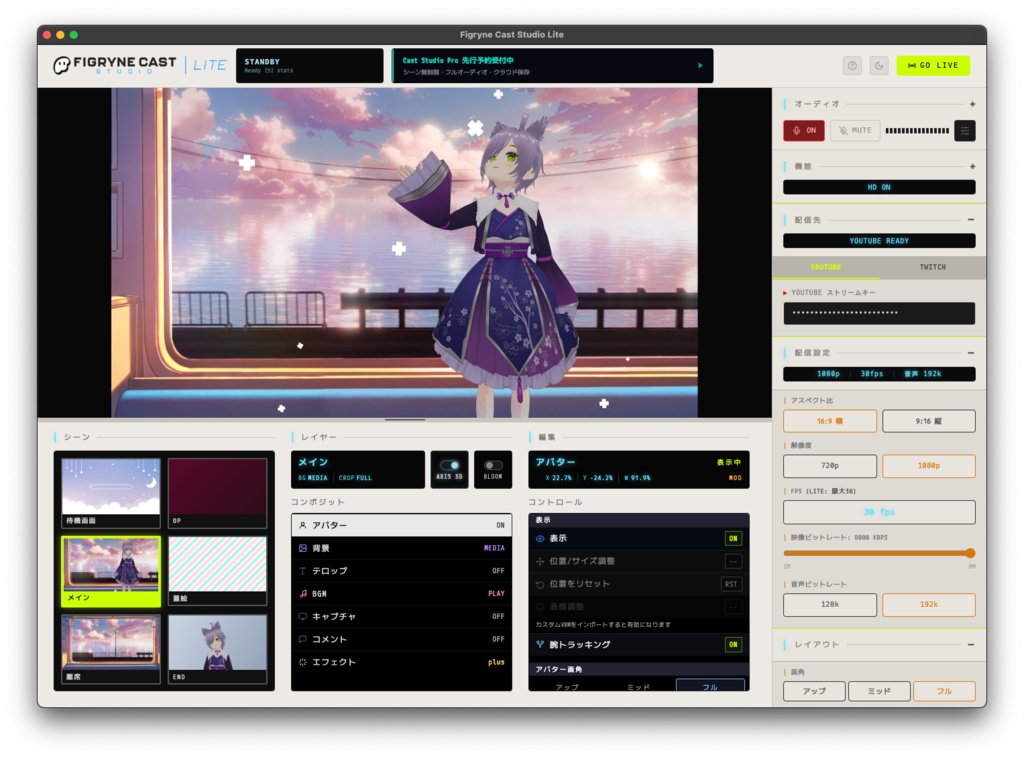Open the audio mixer settings icon

point(965,131)
